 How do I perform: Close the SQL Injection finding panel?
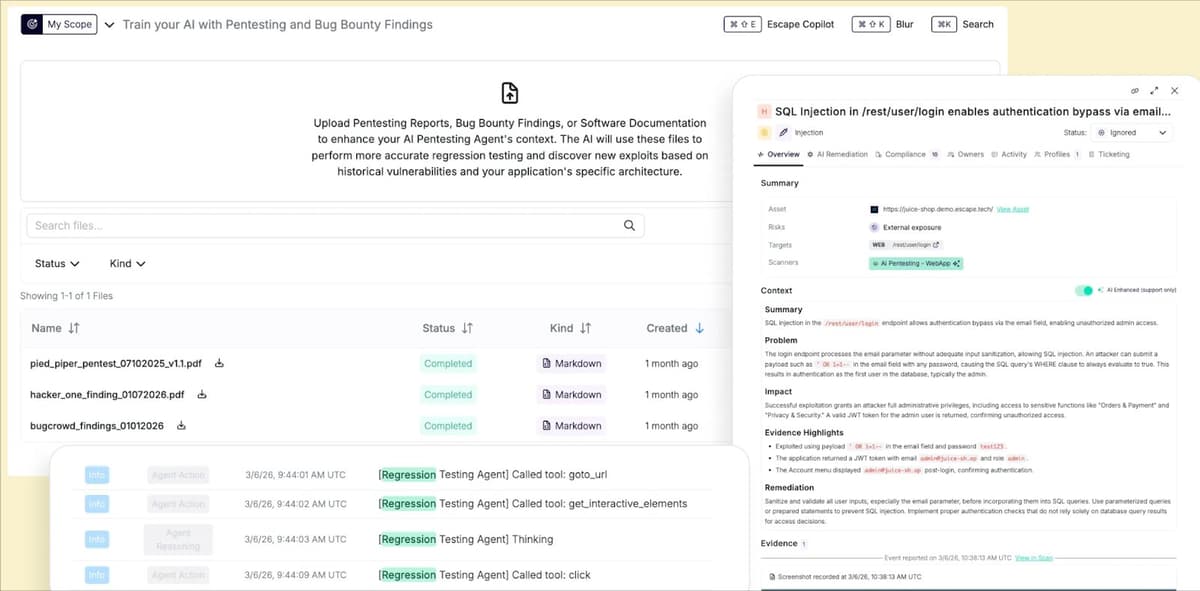point(1175,90)
